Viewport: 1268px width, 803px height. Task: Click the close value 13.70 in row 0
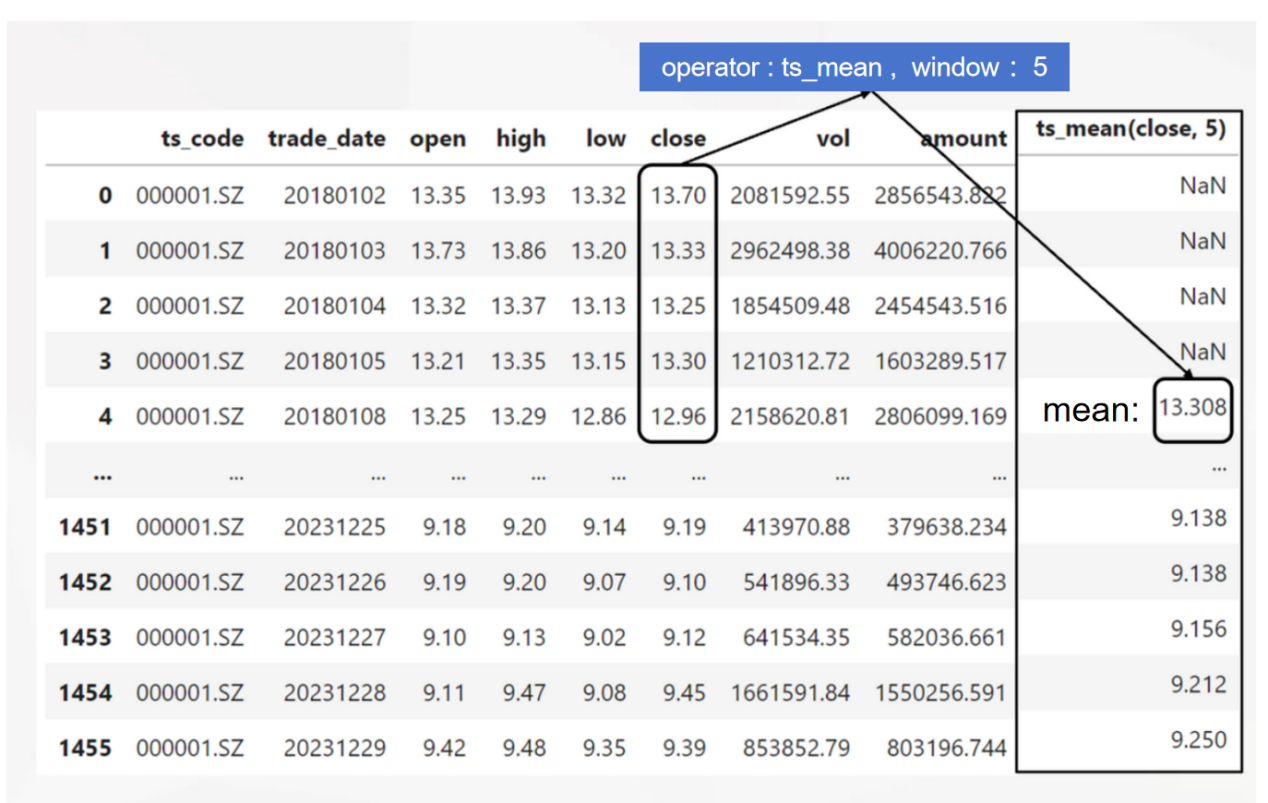coord(677,195)
